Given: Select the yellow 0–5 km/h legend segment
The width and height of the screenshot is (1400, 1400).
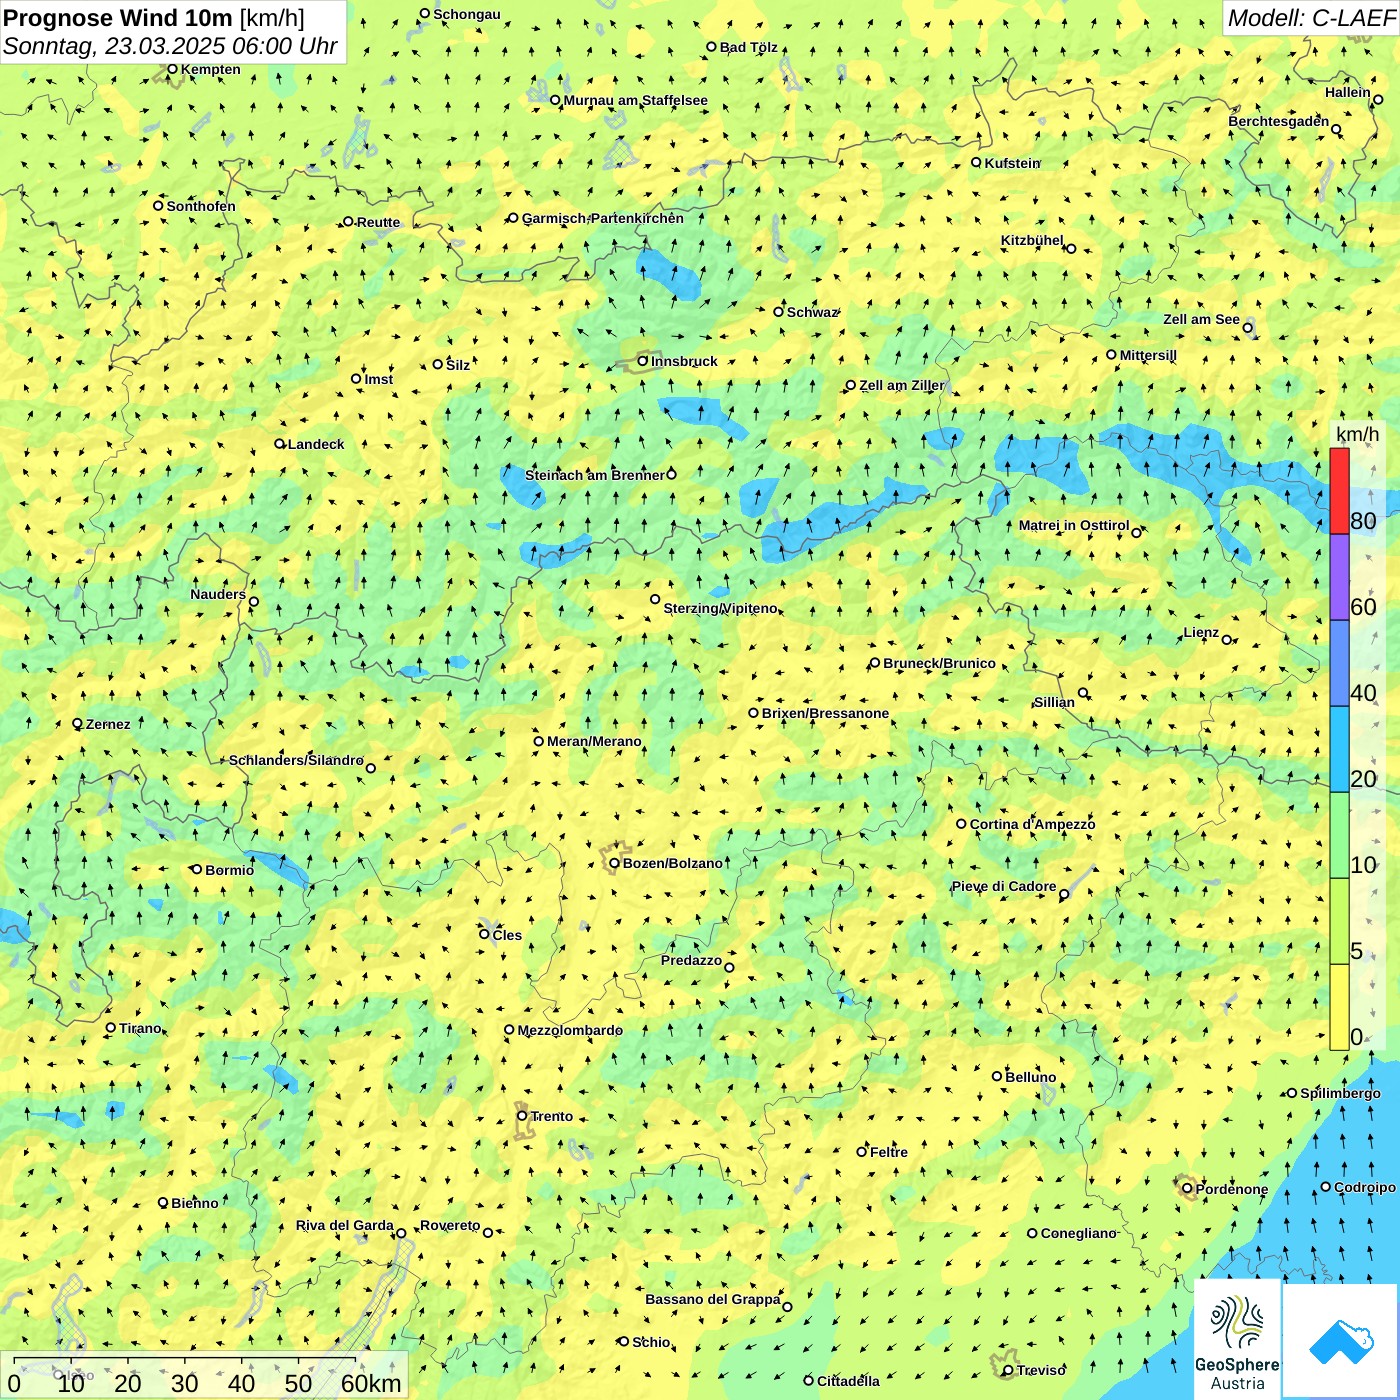Looking at the screenshot, I should click(x=1339, y=1007).
